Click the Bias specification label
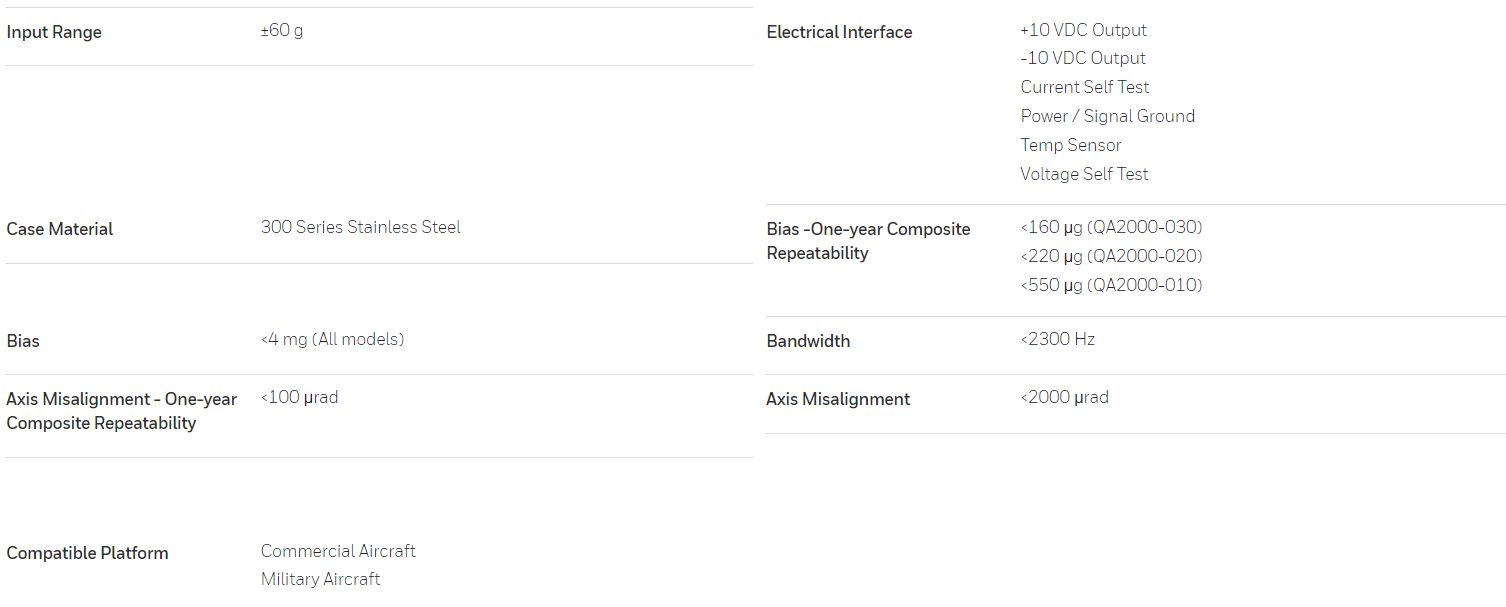Viewport: 1506px width, 607px height. [23, 341]
